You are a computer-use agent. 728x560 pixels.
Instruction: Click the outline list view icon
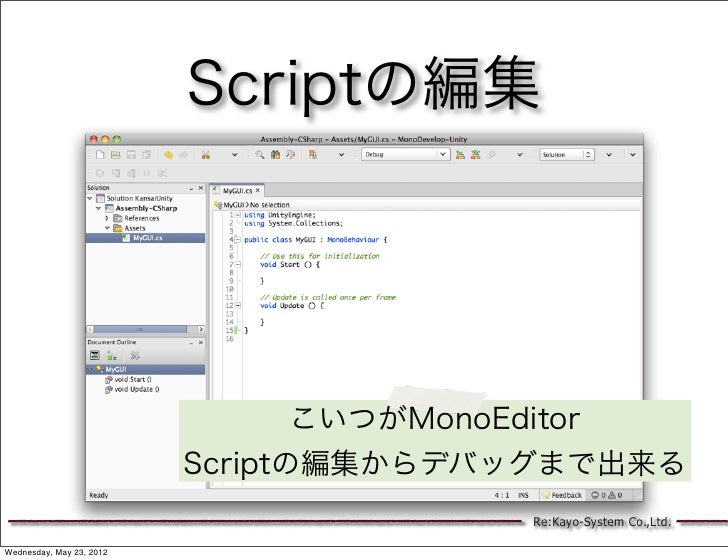pyautogui.click(x=95, y=356)
